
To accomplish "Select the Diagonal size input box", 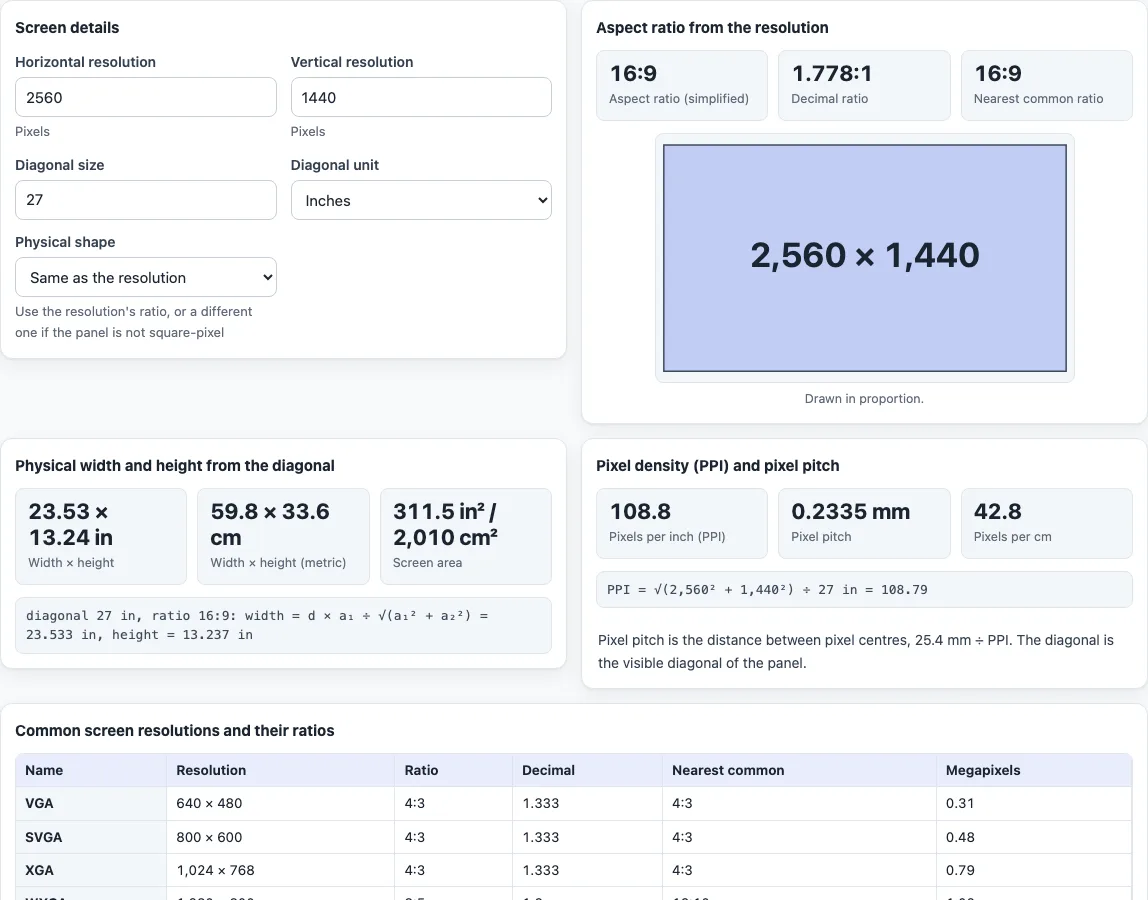I will tap(146, 200).
